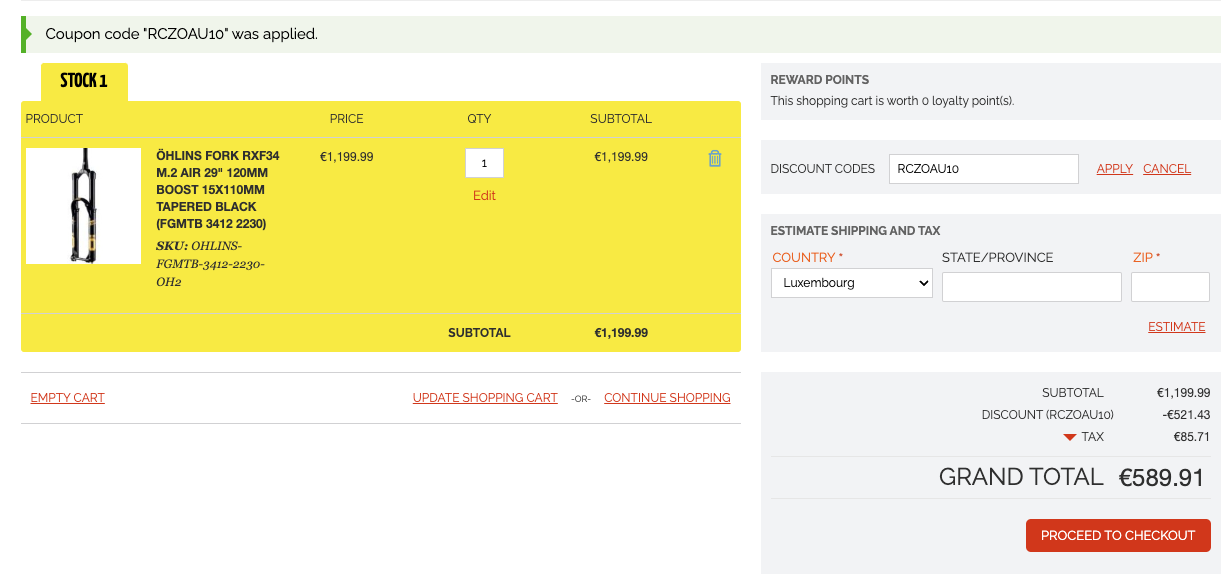Remove the Öhlins fork with trash icon
The width and height of the screenshot is (1228, 581).
714,159
